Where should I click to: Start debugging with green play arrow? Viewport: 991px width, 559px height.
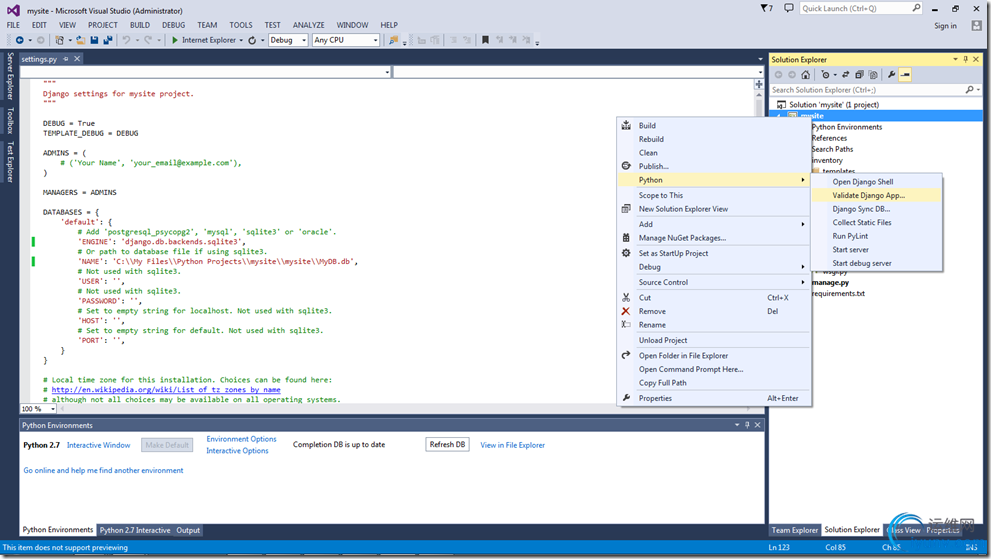coord(175,40)
